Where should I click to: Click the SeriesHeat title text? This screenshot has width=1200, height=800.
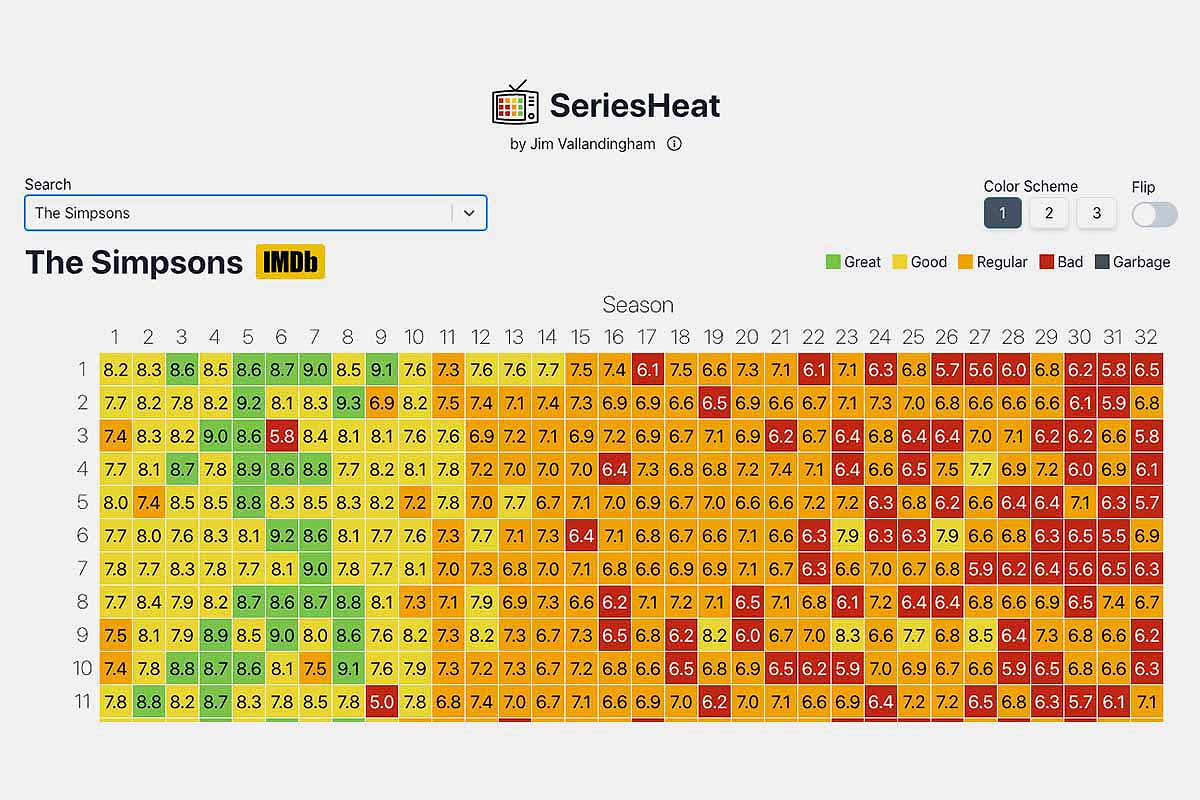point(635,105)
